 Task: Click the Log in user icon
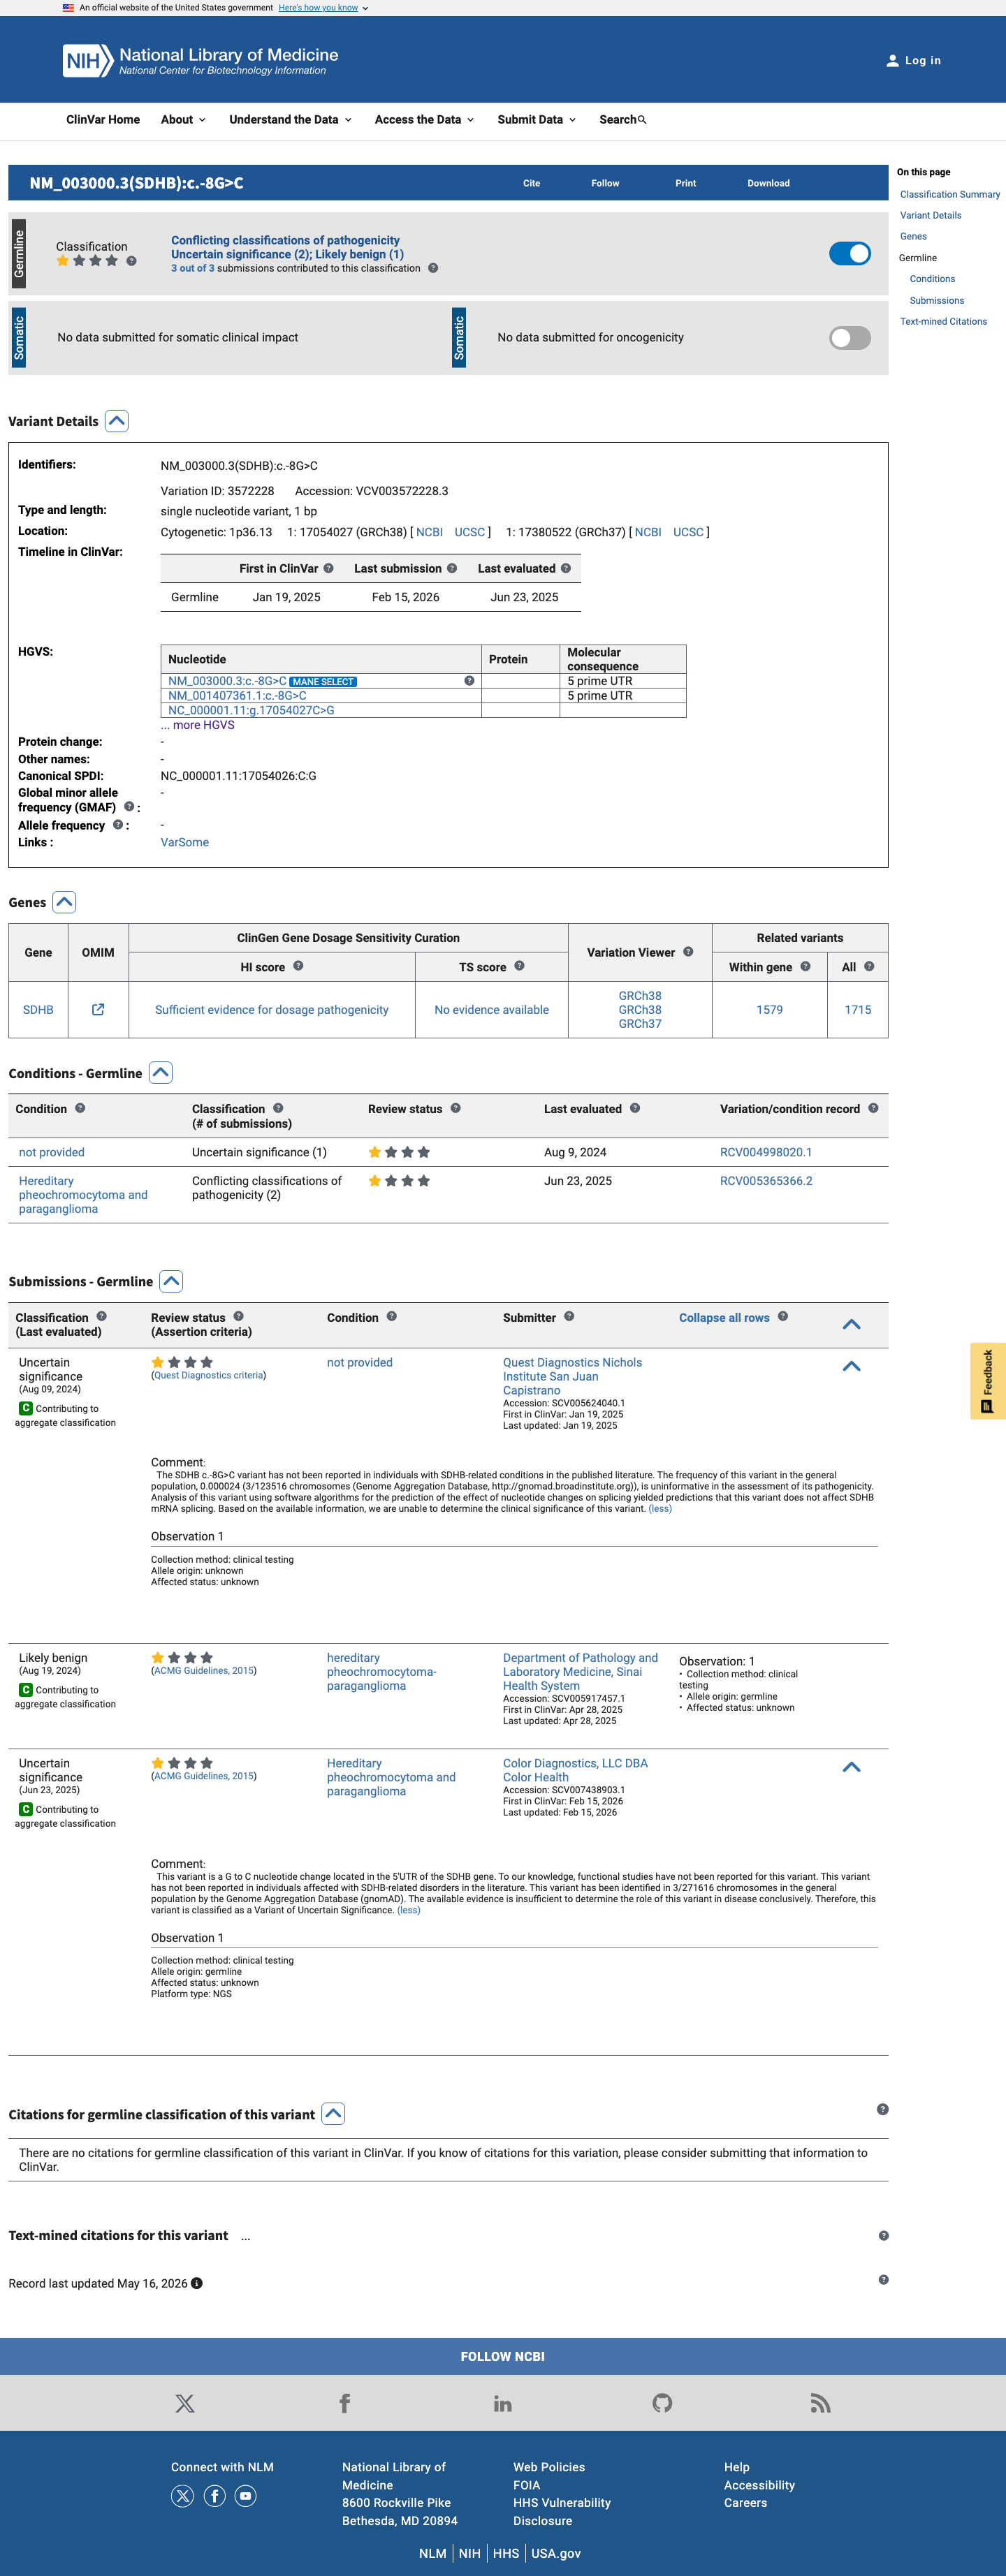(892, 61)
